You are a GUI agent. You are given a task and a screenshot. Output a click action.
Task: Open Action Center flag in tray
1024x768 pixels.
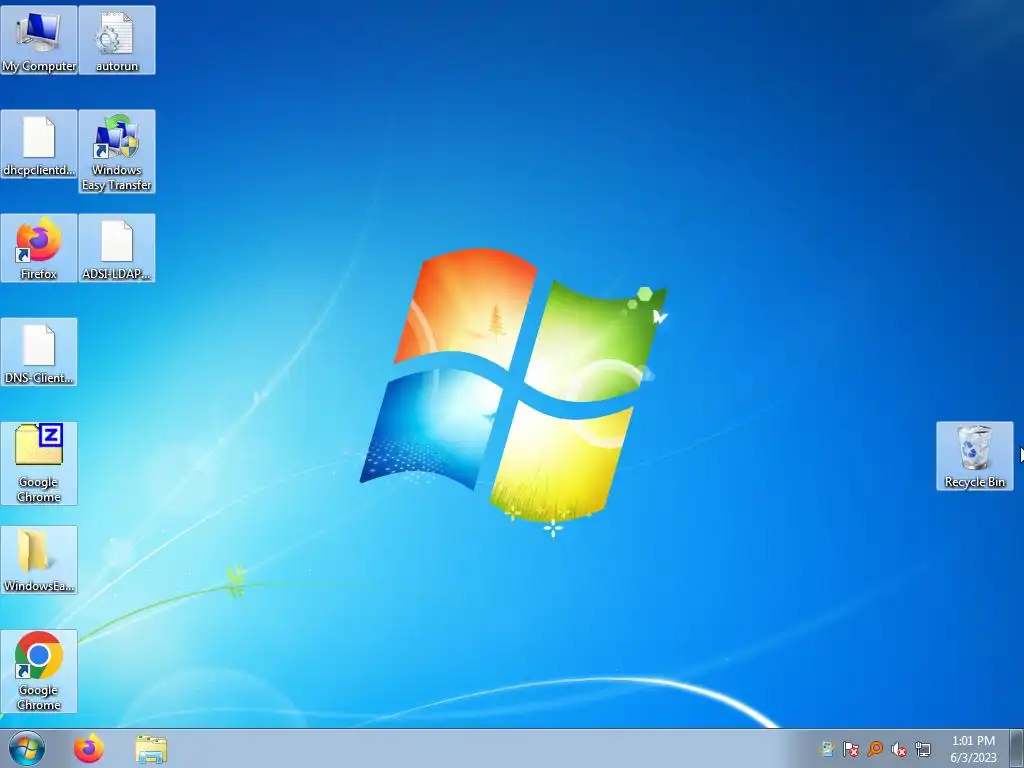click(851, 749)
